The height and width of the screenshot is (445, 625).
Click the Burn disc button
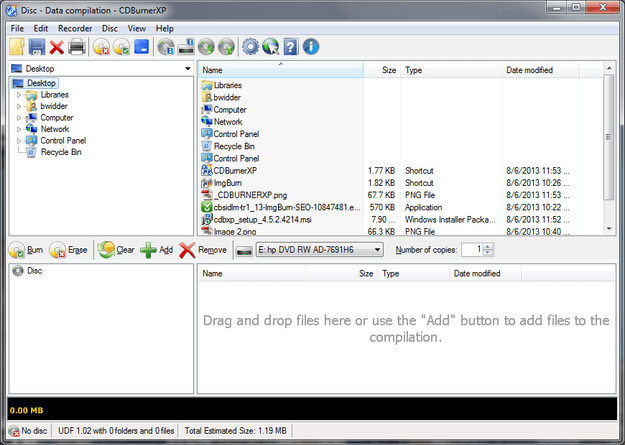pyautogui.click(x=26, y=250)
